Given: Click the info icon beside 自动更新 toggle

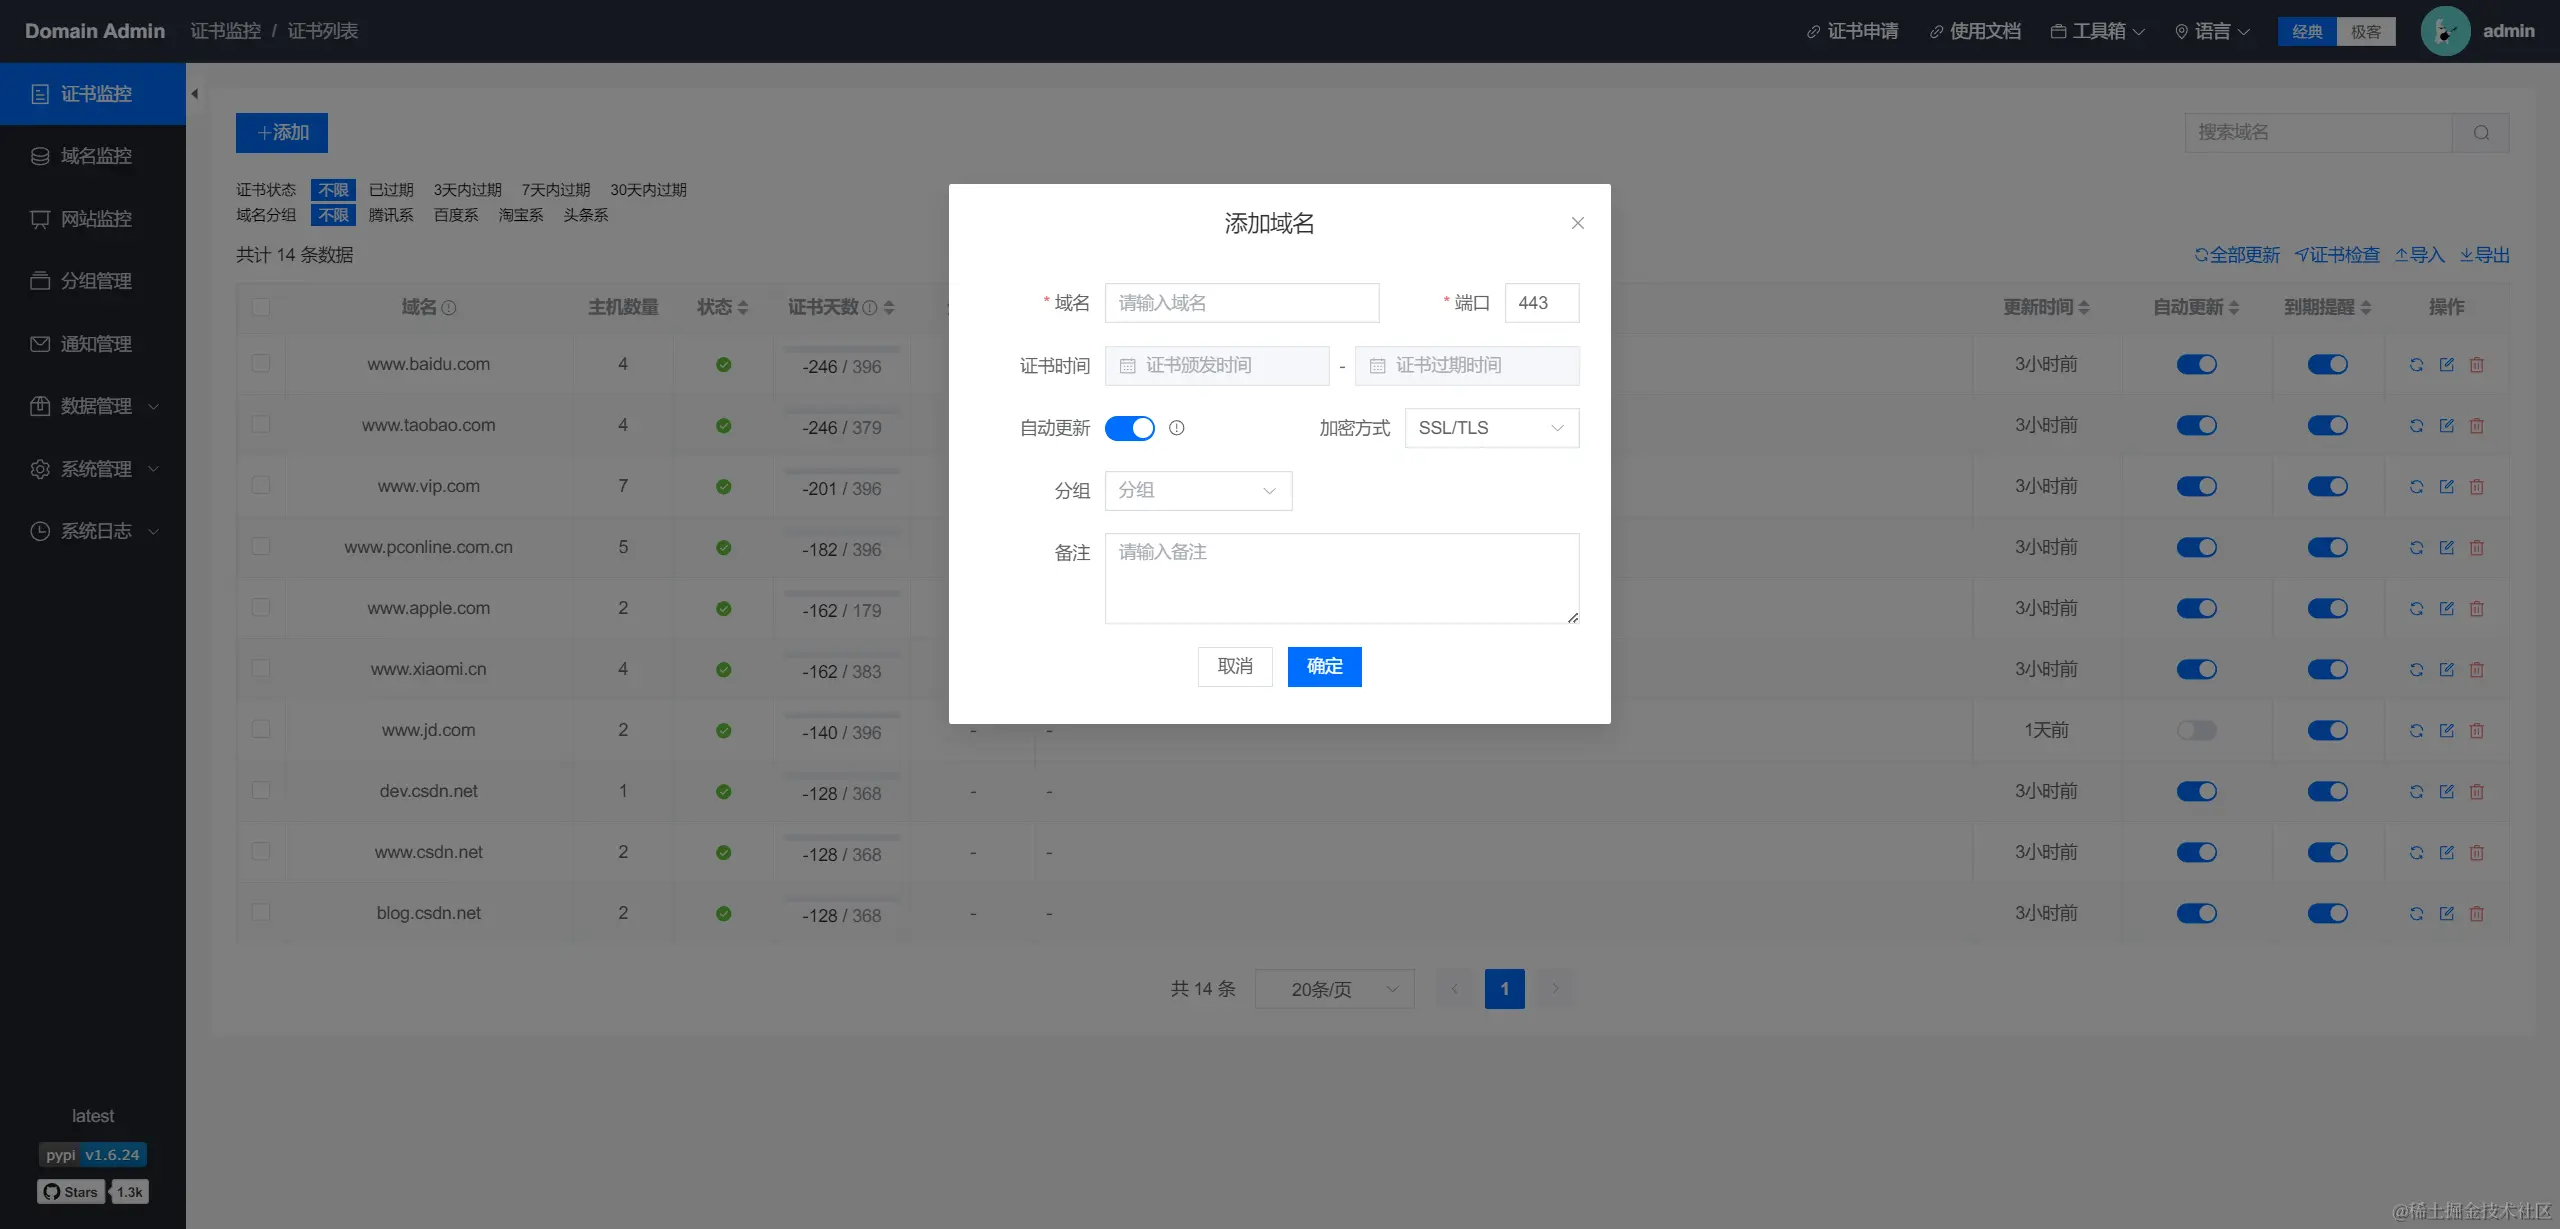Looking at the screenshot, I should 1177,428.
